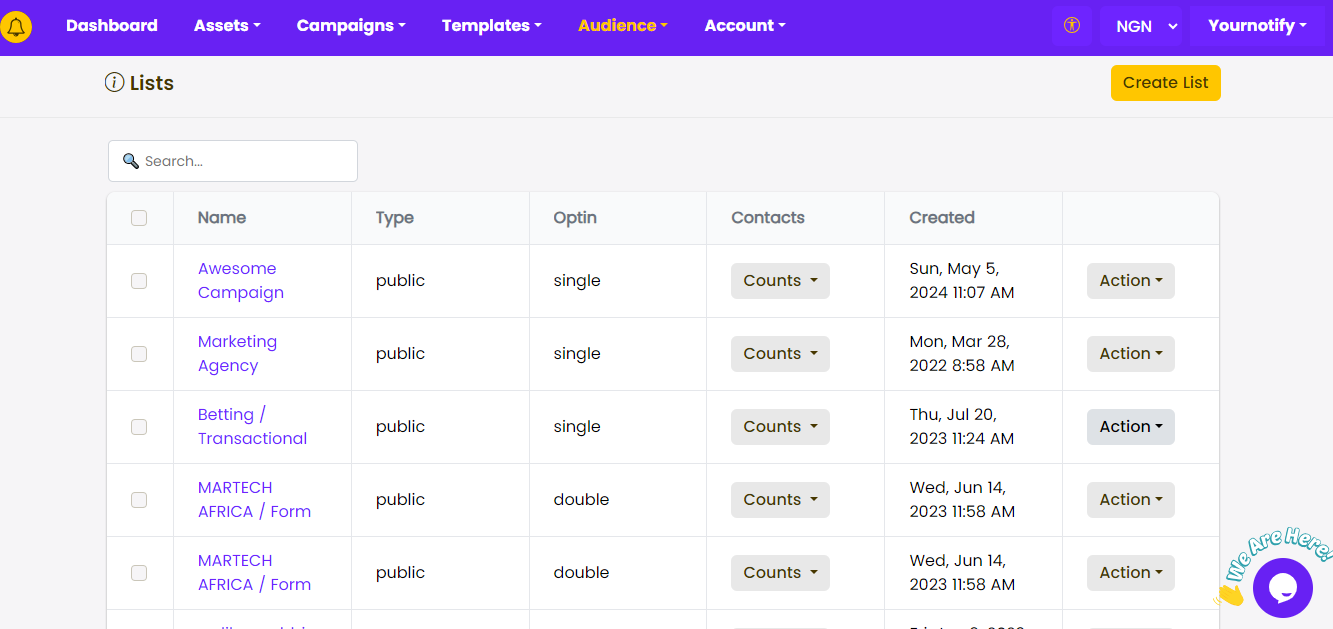
Task: Click the magnifier icon in search
Action: tap(130, 161)
